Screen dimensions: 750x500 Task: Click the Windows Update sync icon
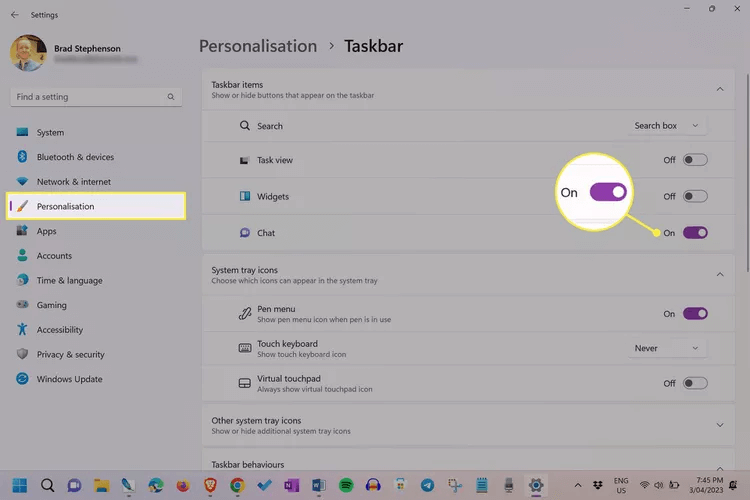22,378
